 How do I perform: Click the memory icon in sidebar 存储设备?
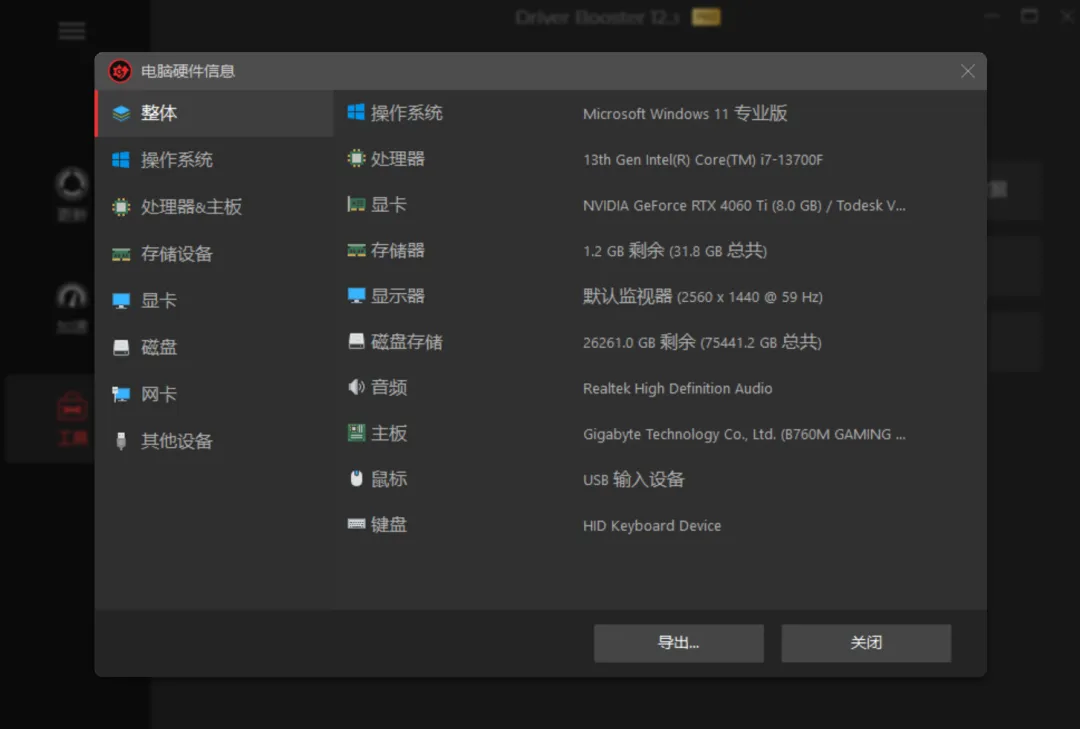click(x=121, y=254)
